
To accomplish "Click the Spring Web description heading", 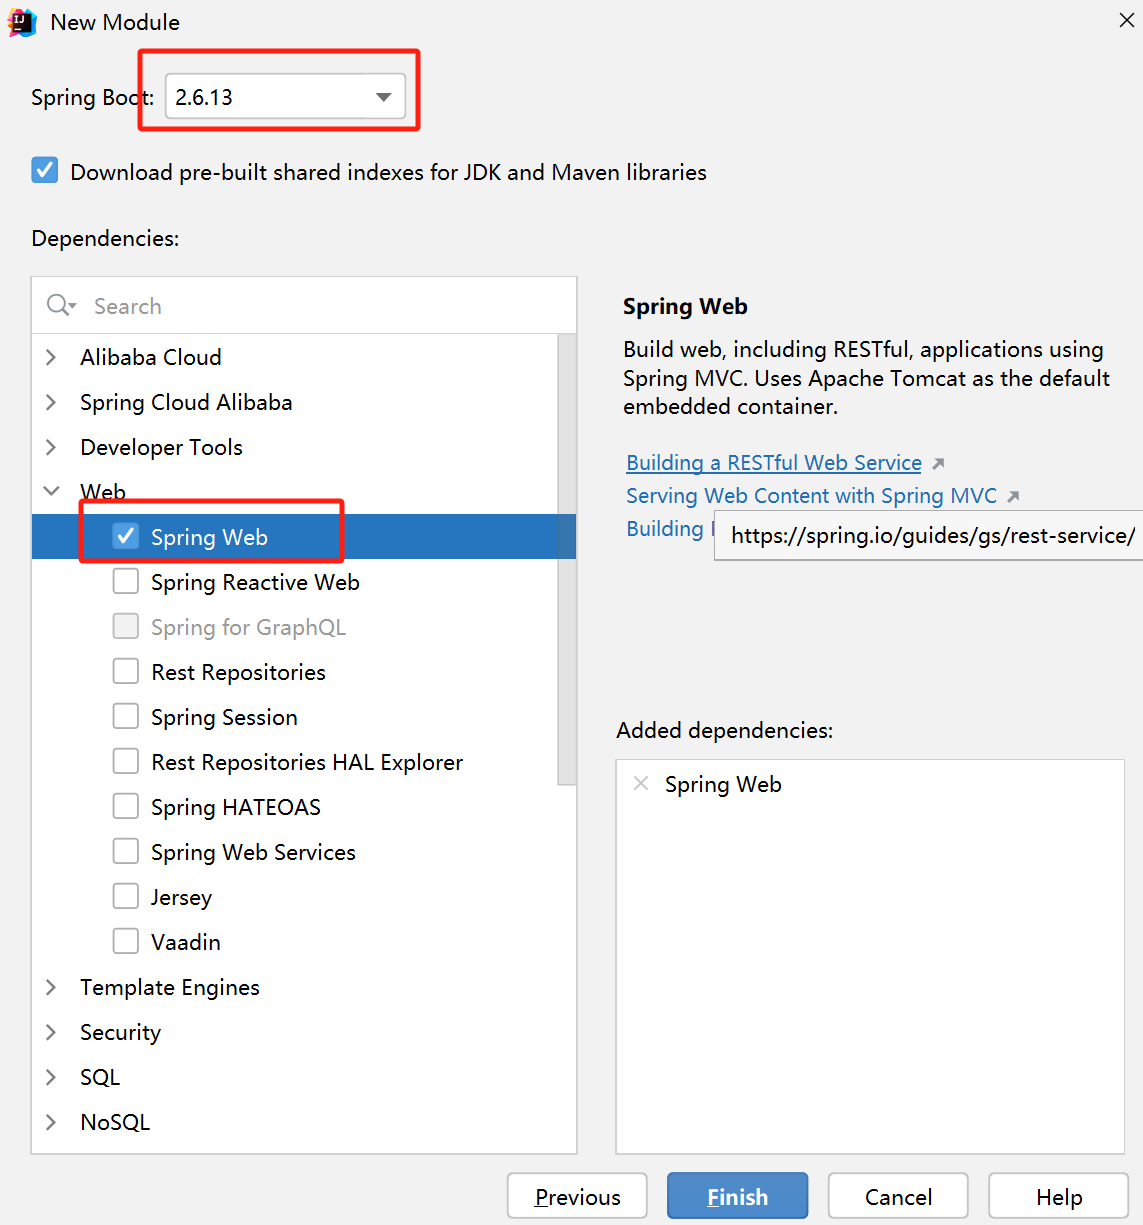I will 685,307.
